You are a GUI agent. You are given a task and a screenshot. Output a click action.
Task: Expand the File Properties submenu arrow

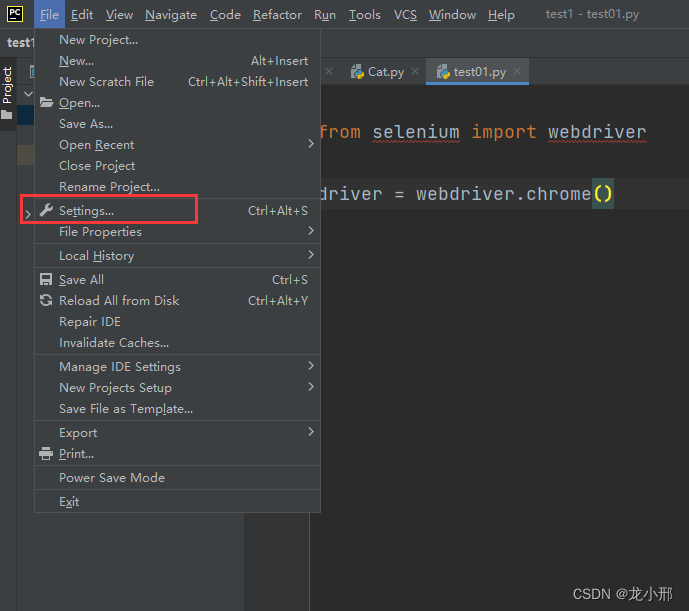pos(311,231)
